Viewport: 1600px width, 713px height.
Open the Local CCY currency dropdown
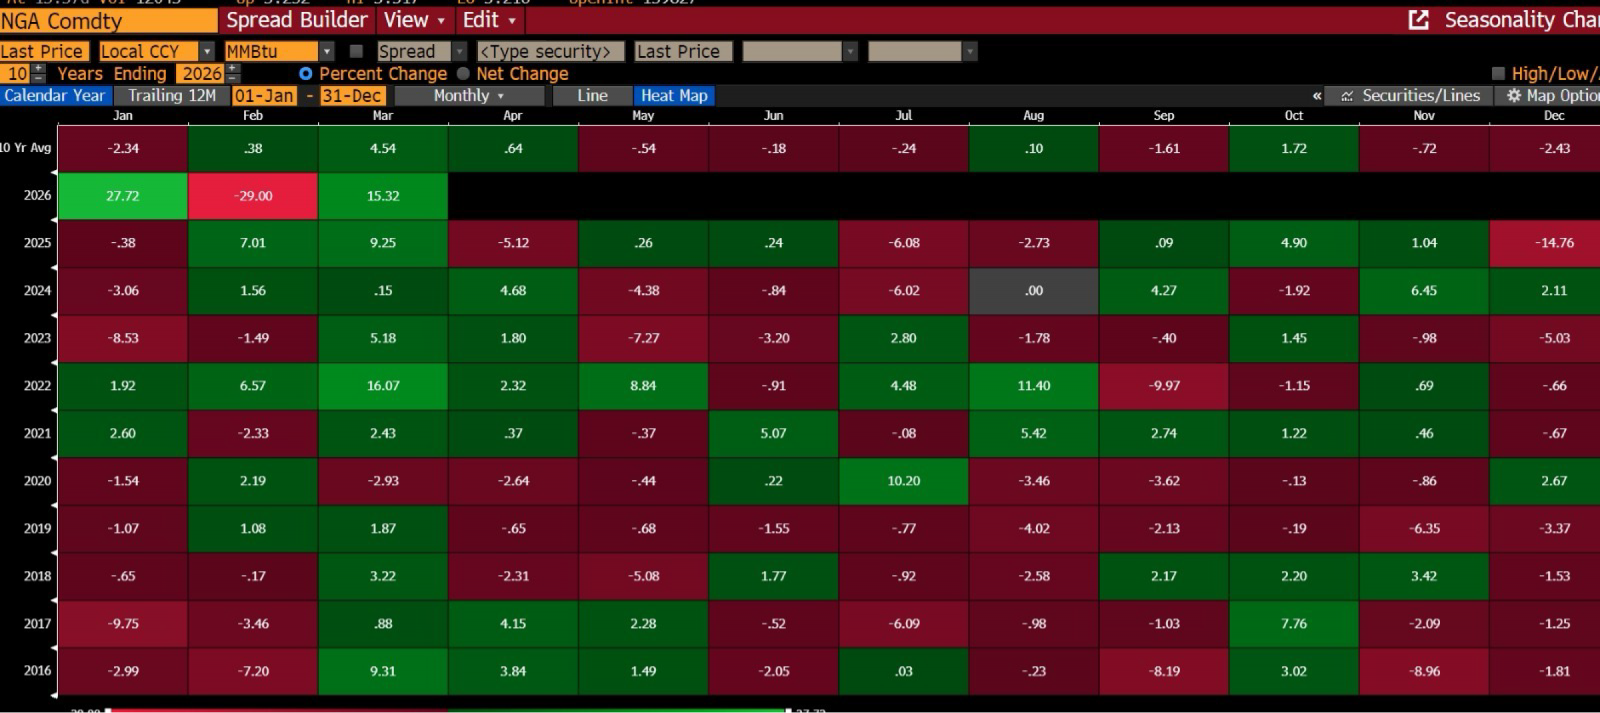click(x=207, y=51)
